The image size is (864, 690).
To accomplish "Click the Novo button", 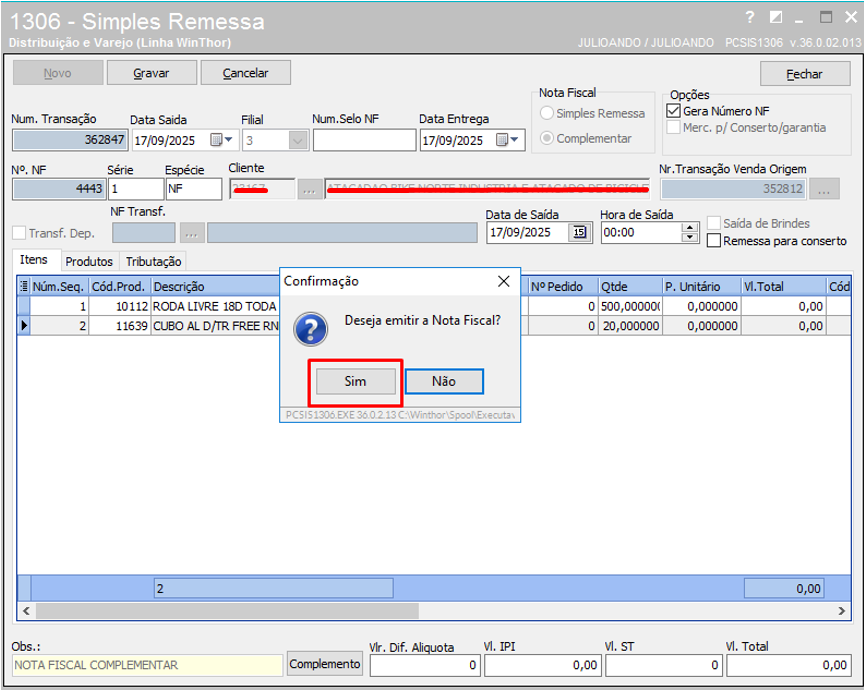I will (58, 73).
